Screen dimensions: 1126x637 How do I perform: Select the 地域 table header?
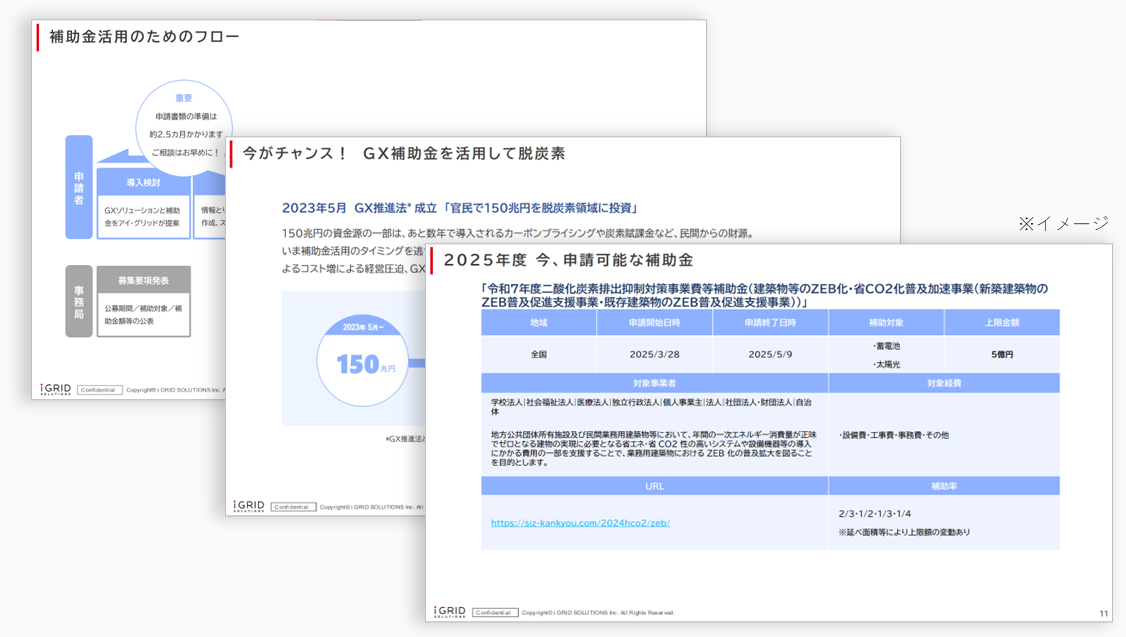(x=538, y=323)
